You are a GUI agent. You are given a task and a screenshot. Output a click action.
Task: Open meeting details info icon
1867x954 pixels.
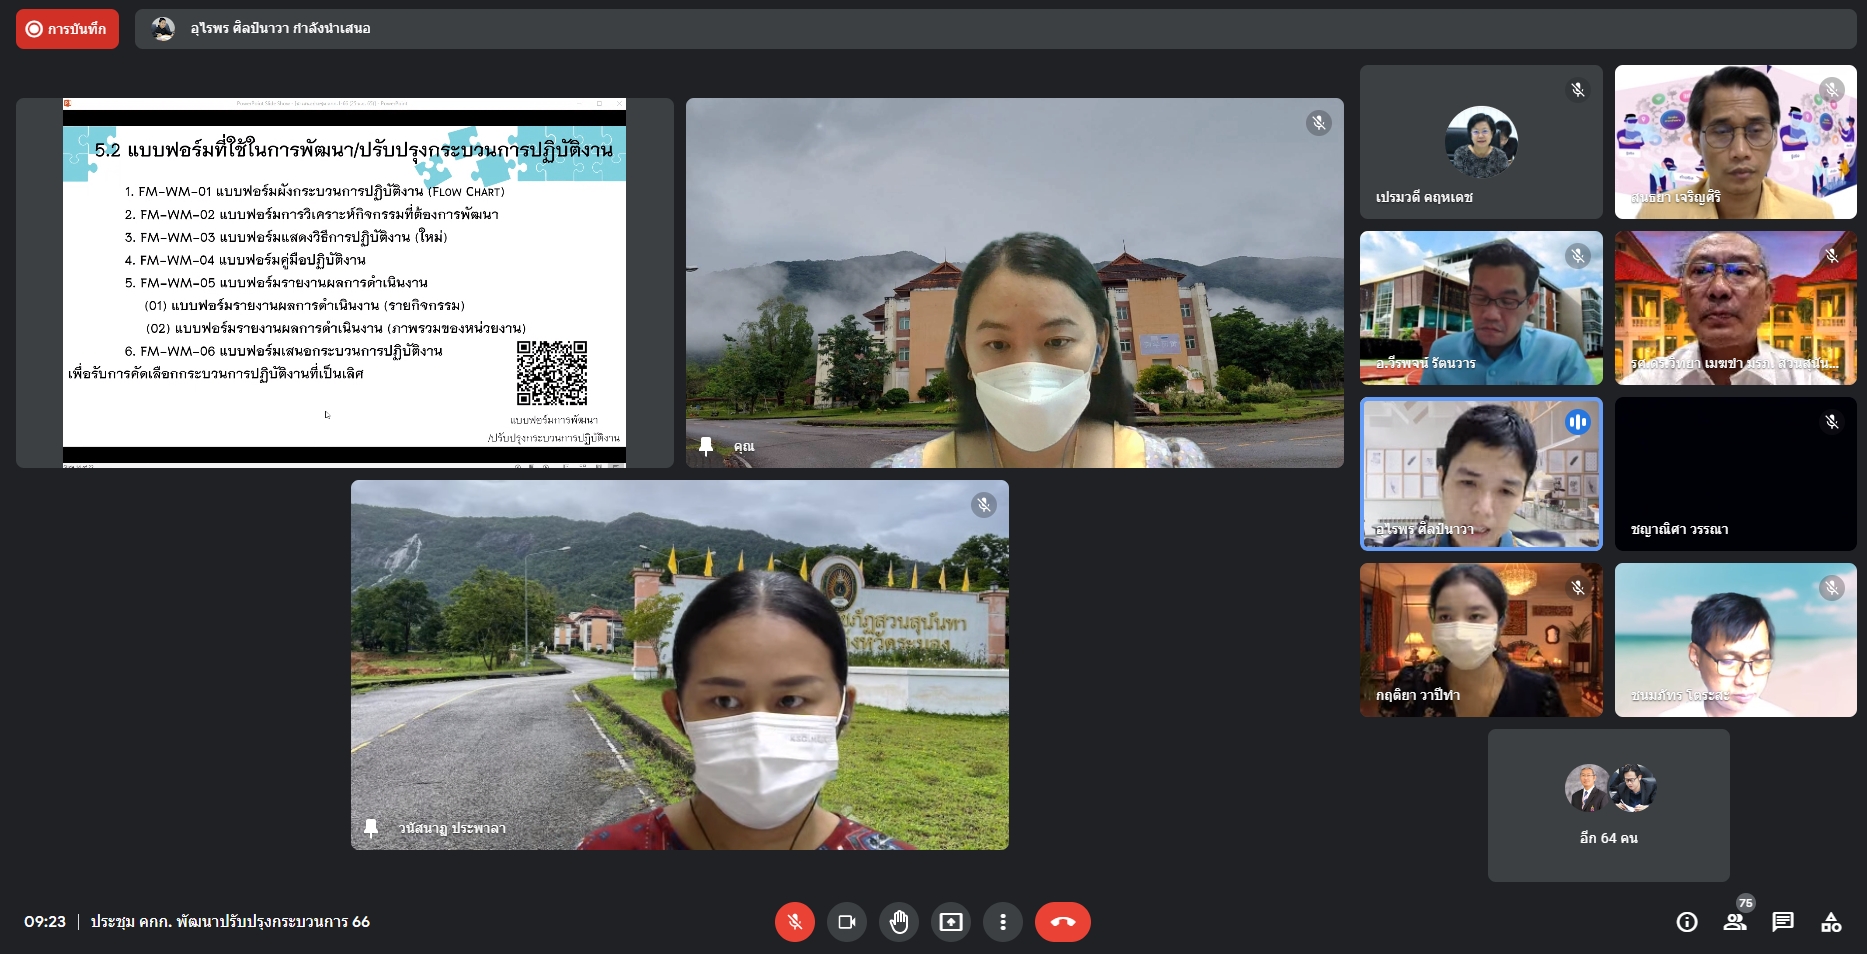point(1686,922)
